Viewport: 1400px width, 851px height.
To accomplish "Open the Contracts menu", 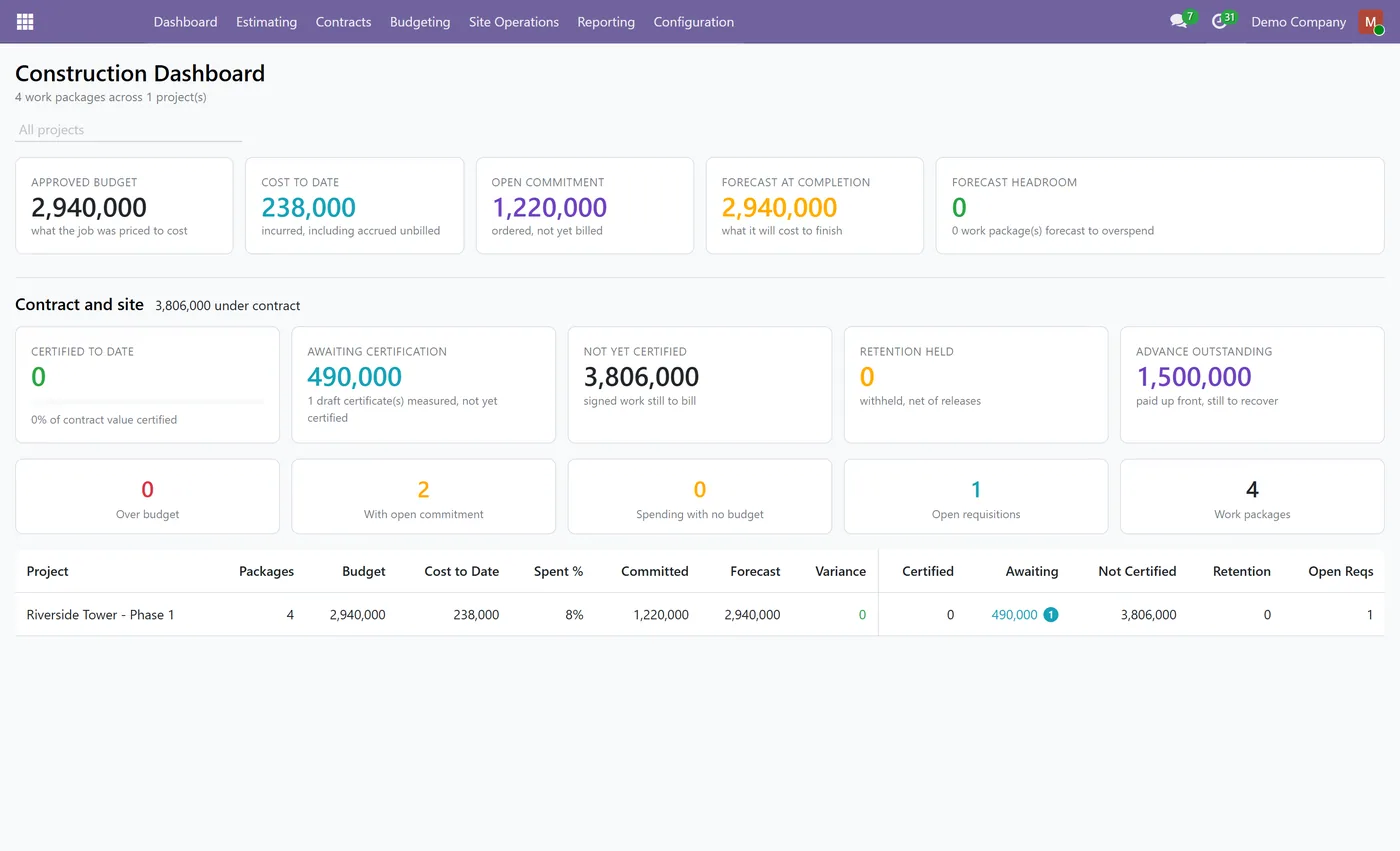I will point(343,21).
